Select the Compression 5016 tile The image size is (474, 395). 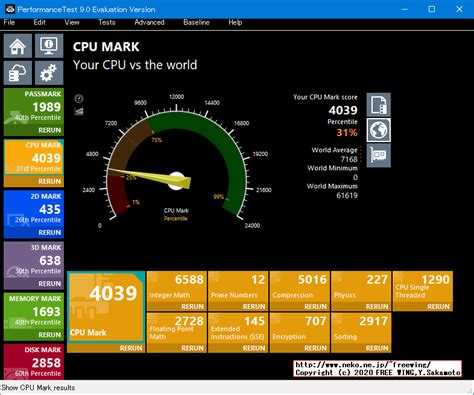point(299,287)
